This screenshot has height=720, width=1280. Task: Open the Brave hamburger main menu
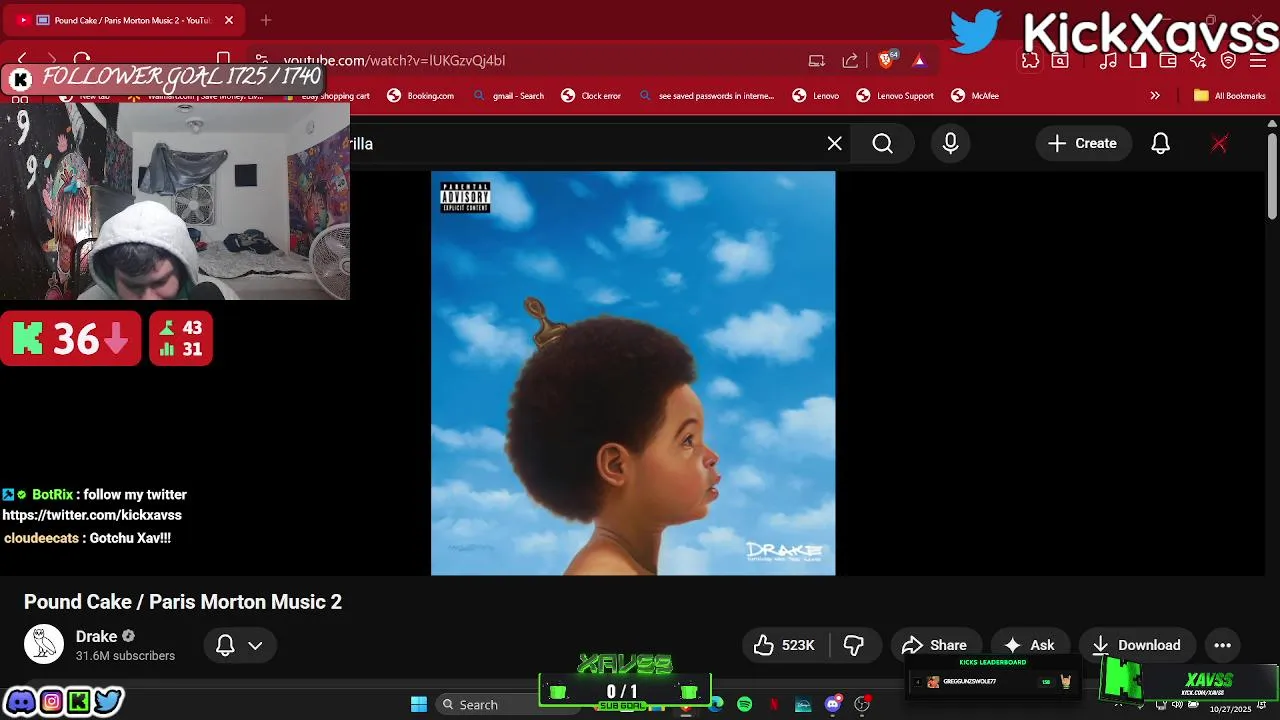point(1258,60)
